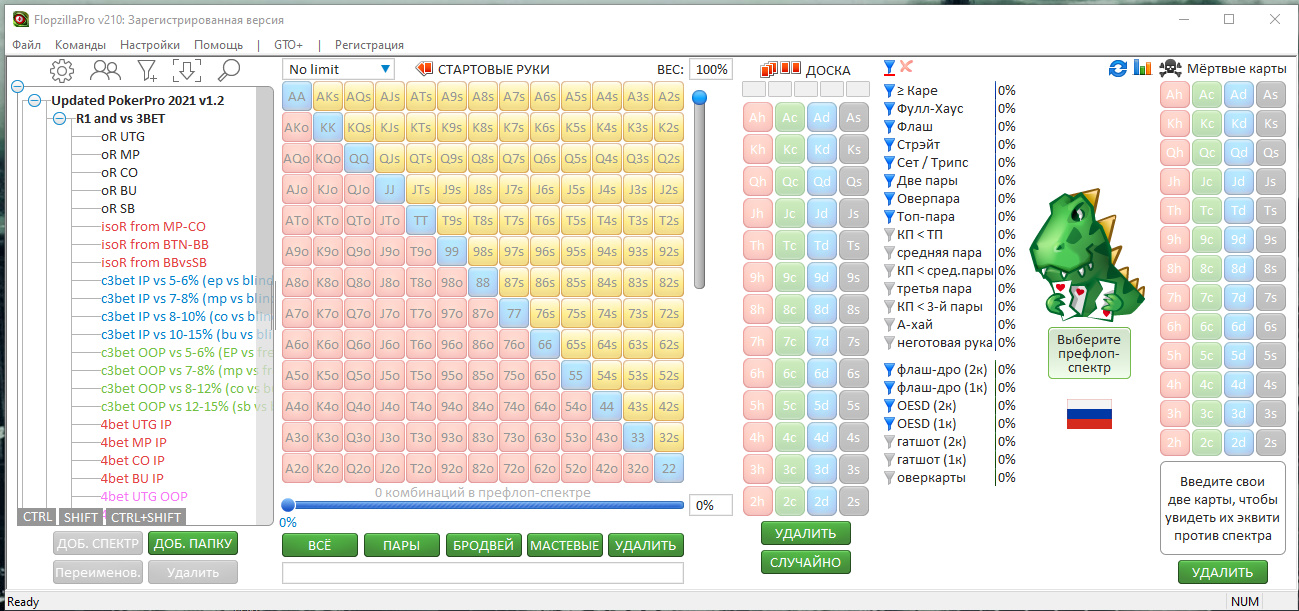Viewport: 1299px width, 611px height.
Task: Toggle the filter funnel for А-хай
Action: point(889,324)
